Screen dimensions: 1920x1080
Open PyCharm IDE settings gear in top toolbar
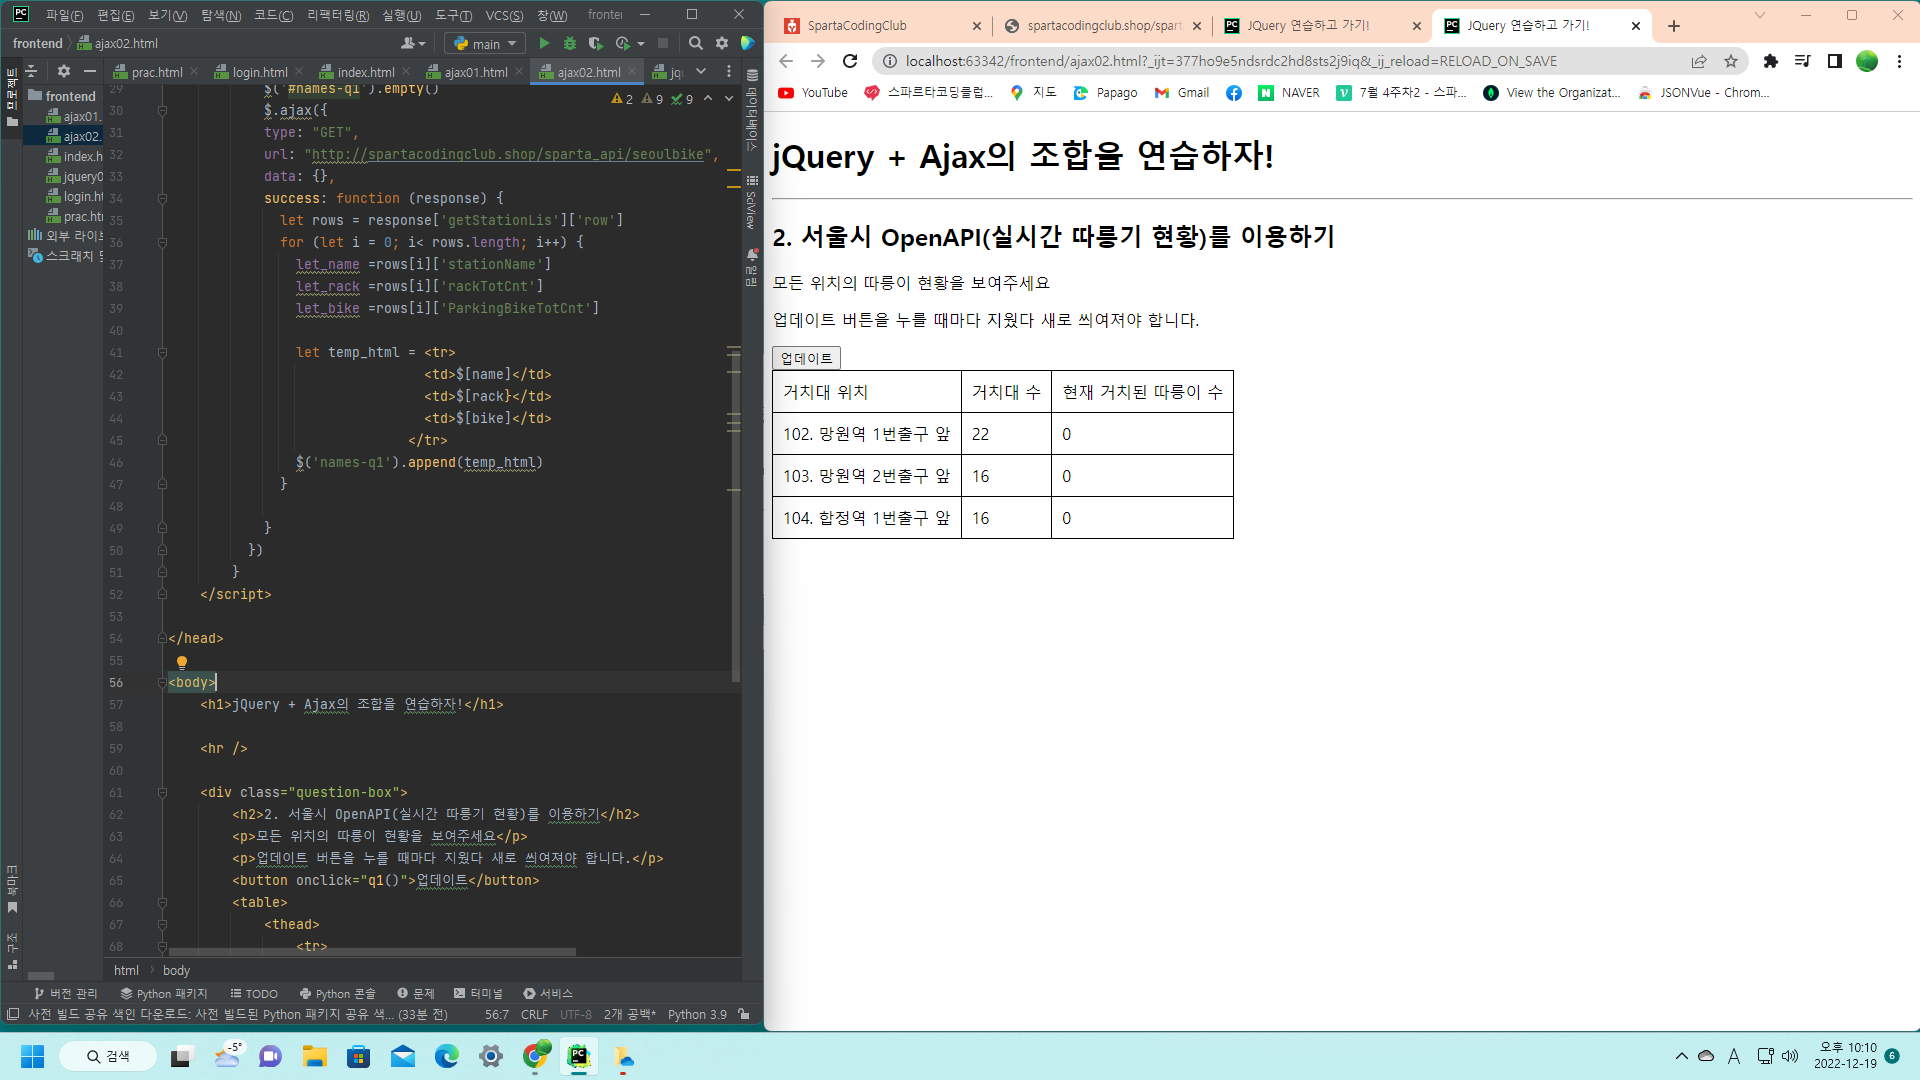click(x=722, y=43)
